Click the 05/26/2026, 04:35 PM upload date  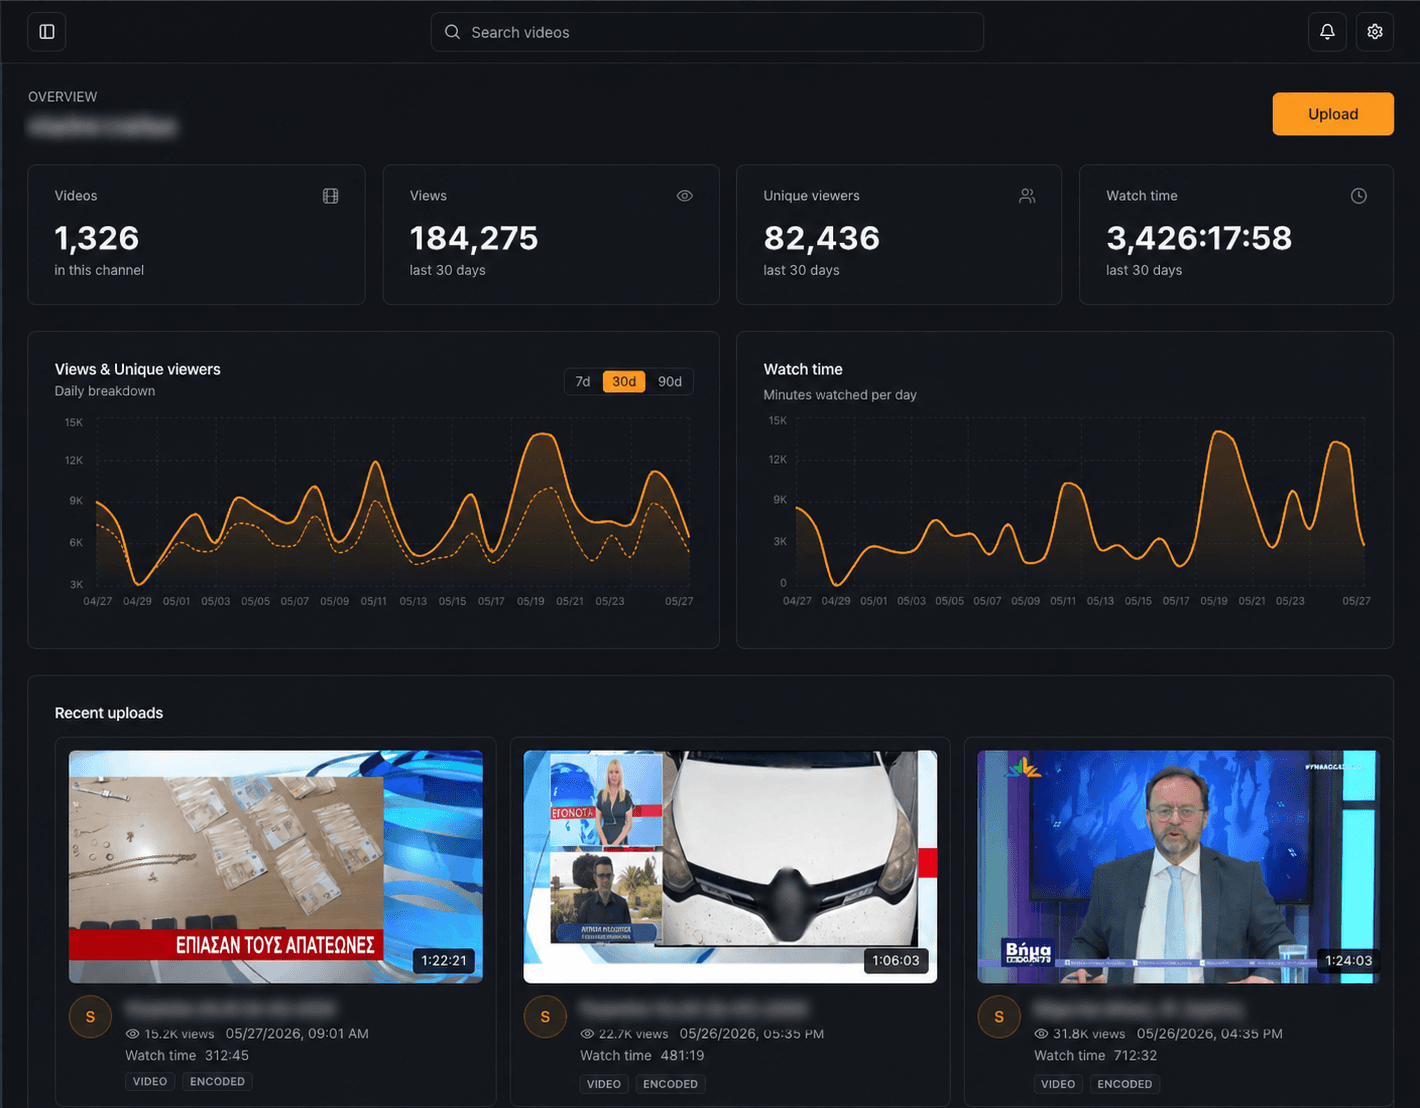[1210, 1034]
